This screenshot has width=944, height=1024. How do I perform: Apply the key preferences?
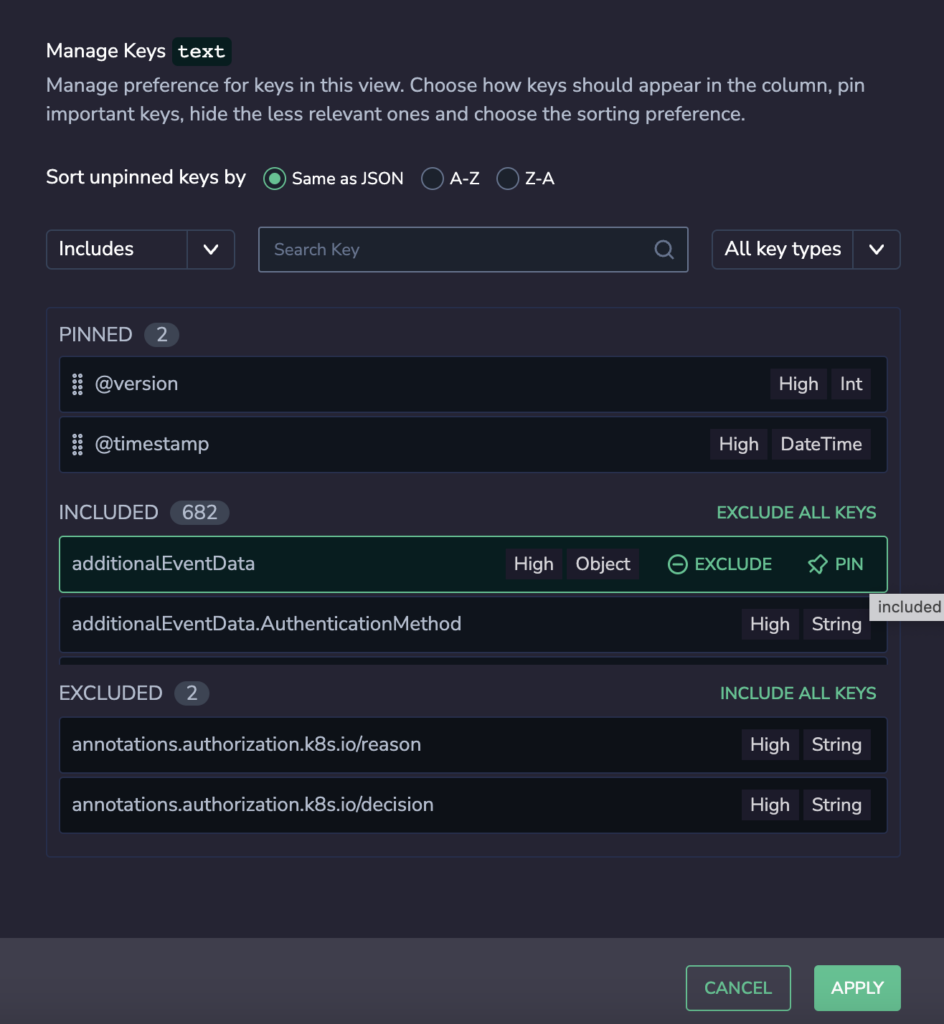(x=857, y=987)
